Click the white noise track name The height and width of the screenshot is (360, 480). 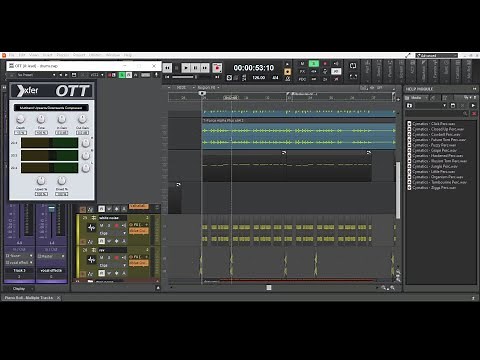coord(112,218)
